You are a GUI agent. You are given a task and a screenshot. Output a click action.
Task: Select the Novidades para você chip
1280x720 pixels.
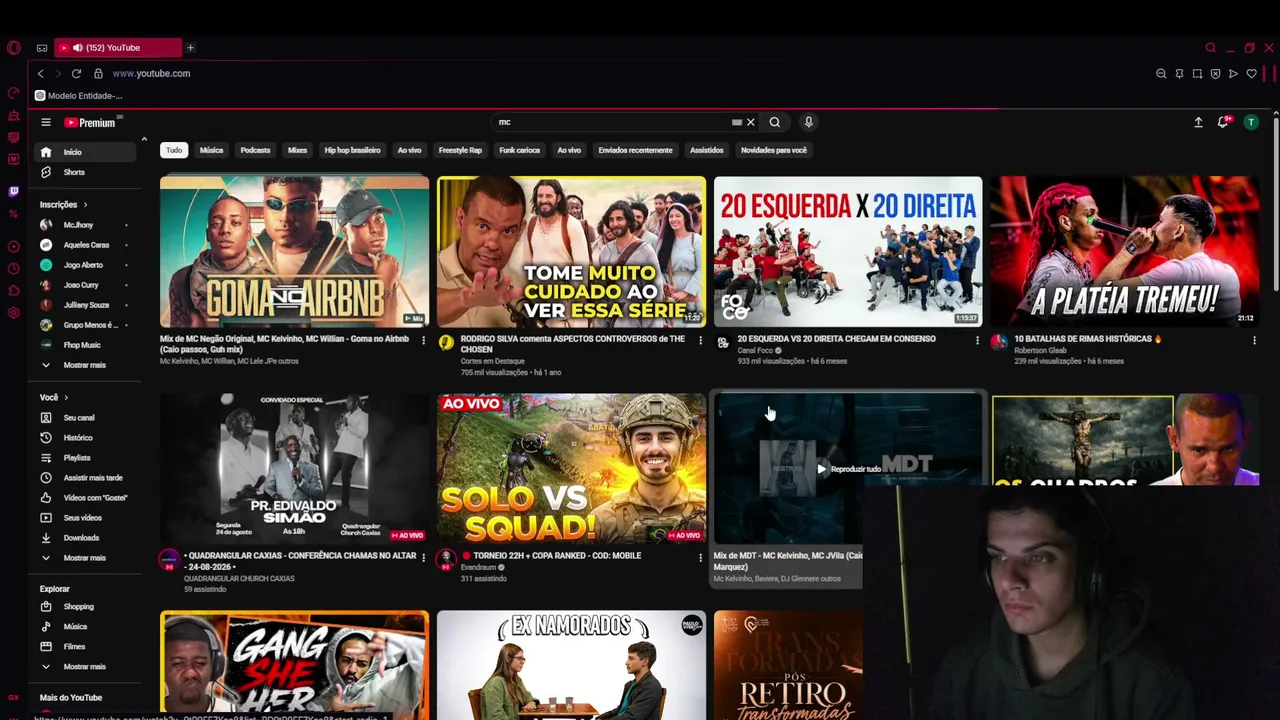click(773, 150)
